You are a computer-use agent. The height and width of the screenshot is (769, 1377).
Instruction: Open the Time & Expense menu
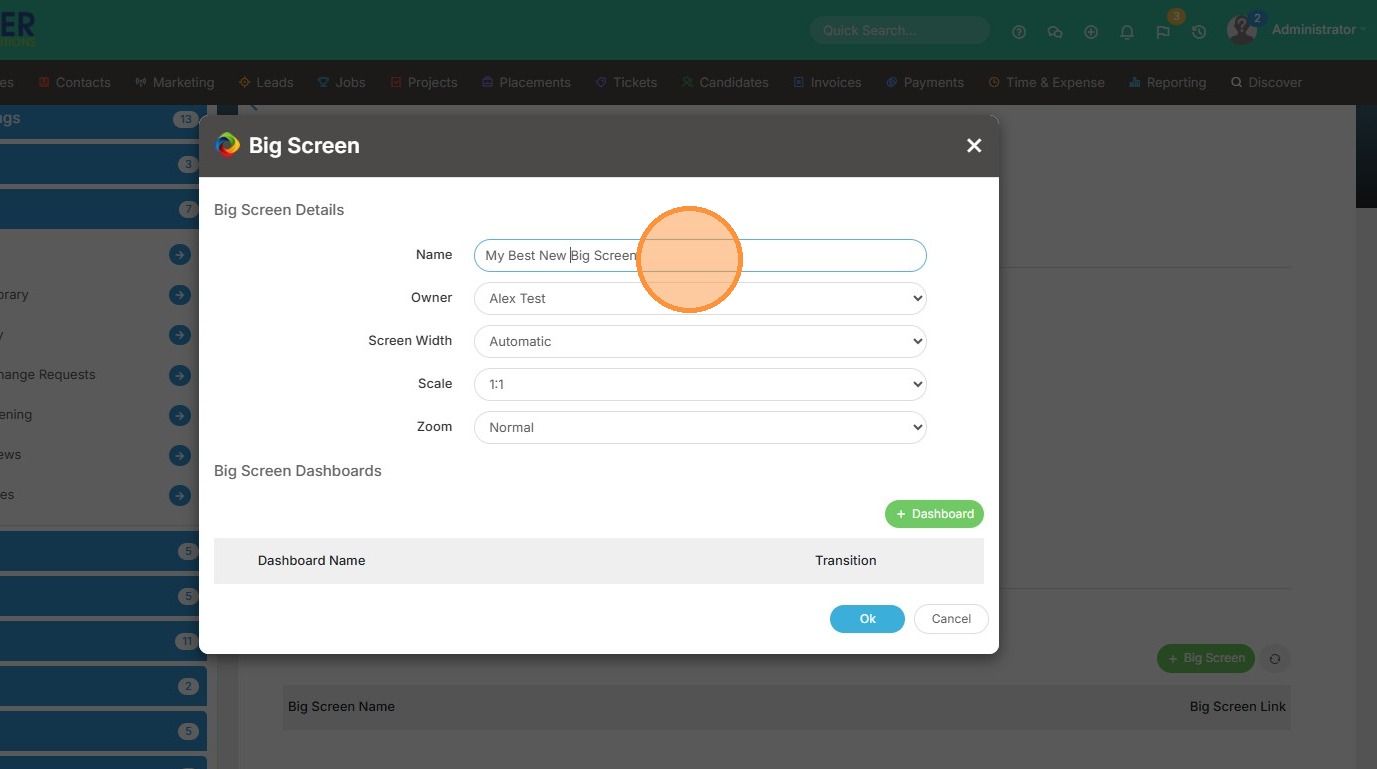click(1046, 82)
